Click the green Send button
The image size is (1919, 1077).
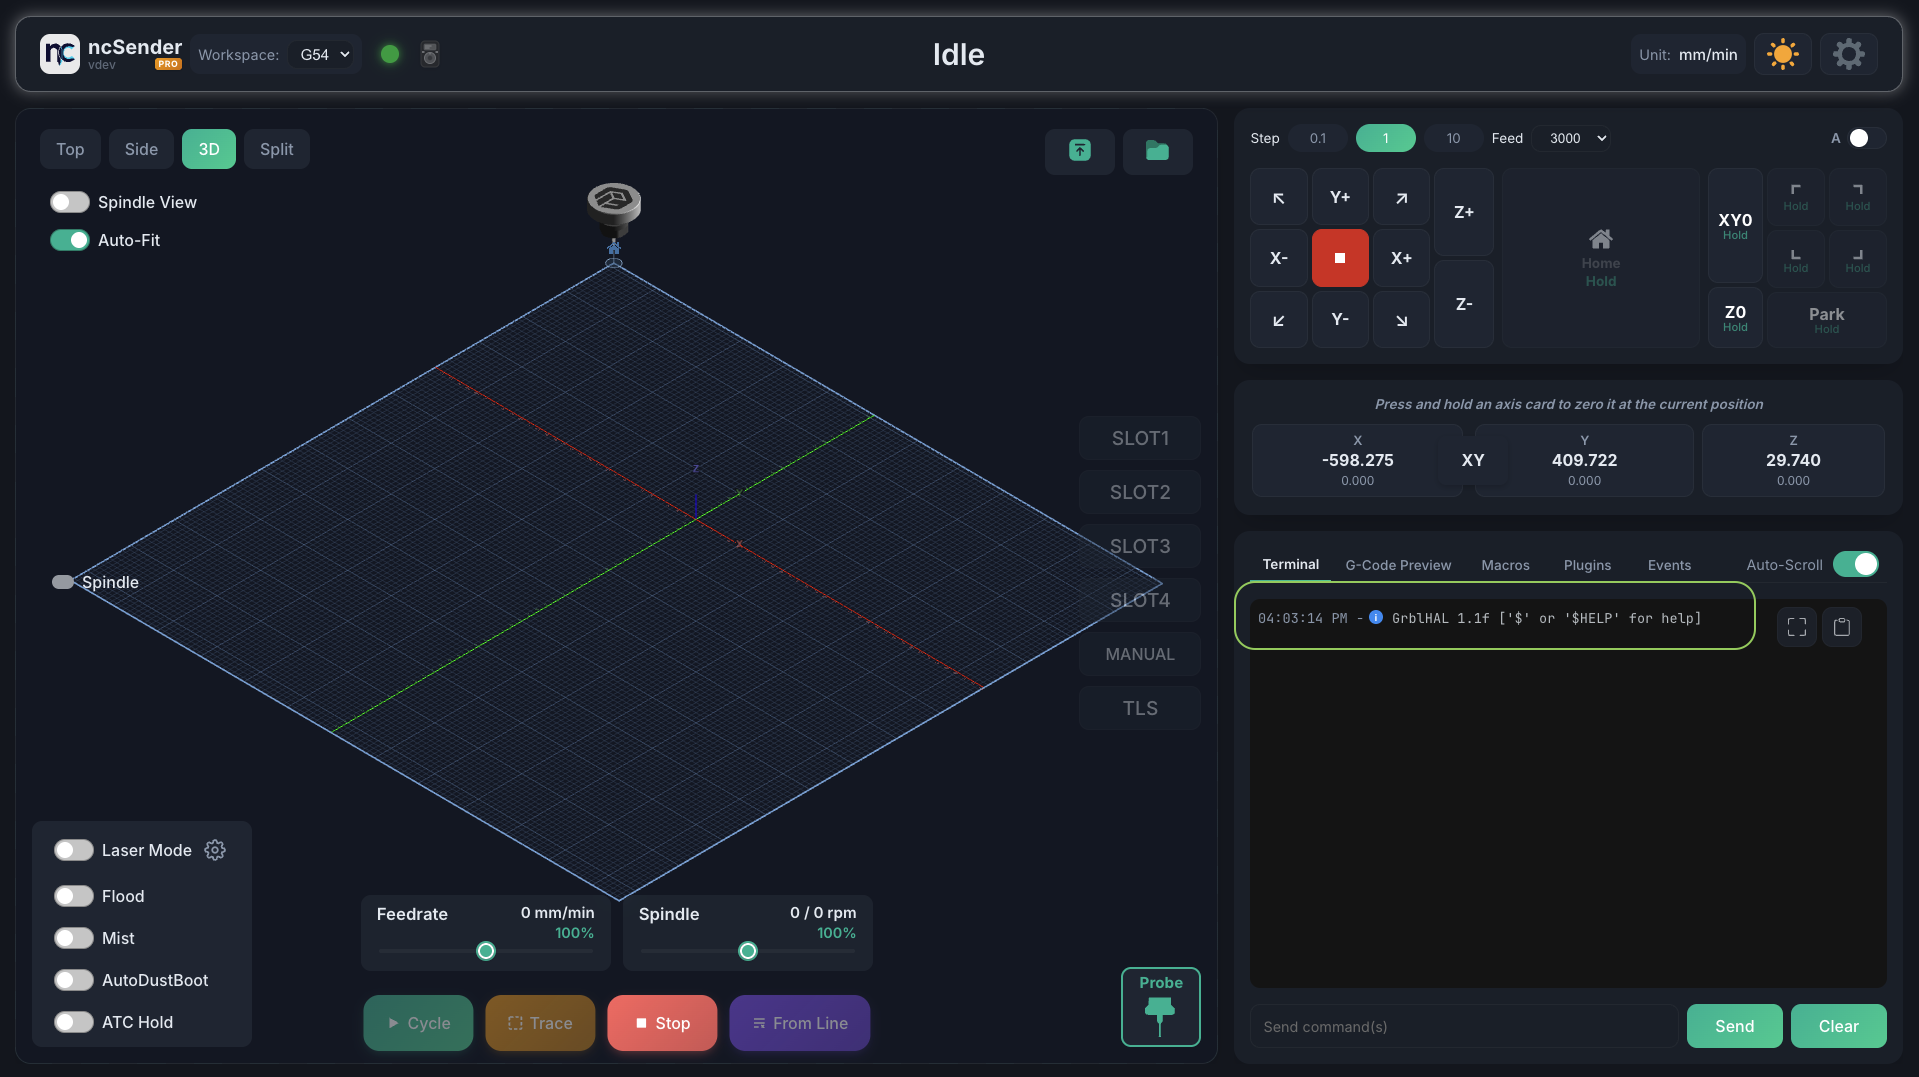[x=1734, y=1026]
